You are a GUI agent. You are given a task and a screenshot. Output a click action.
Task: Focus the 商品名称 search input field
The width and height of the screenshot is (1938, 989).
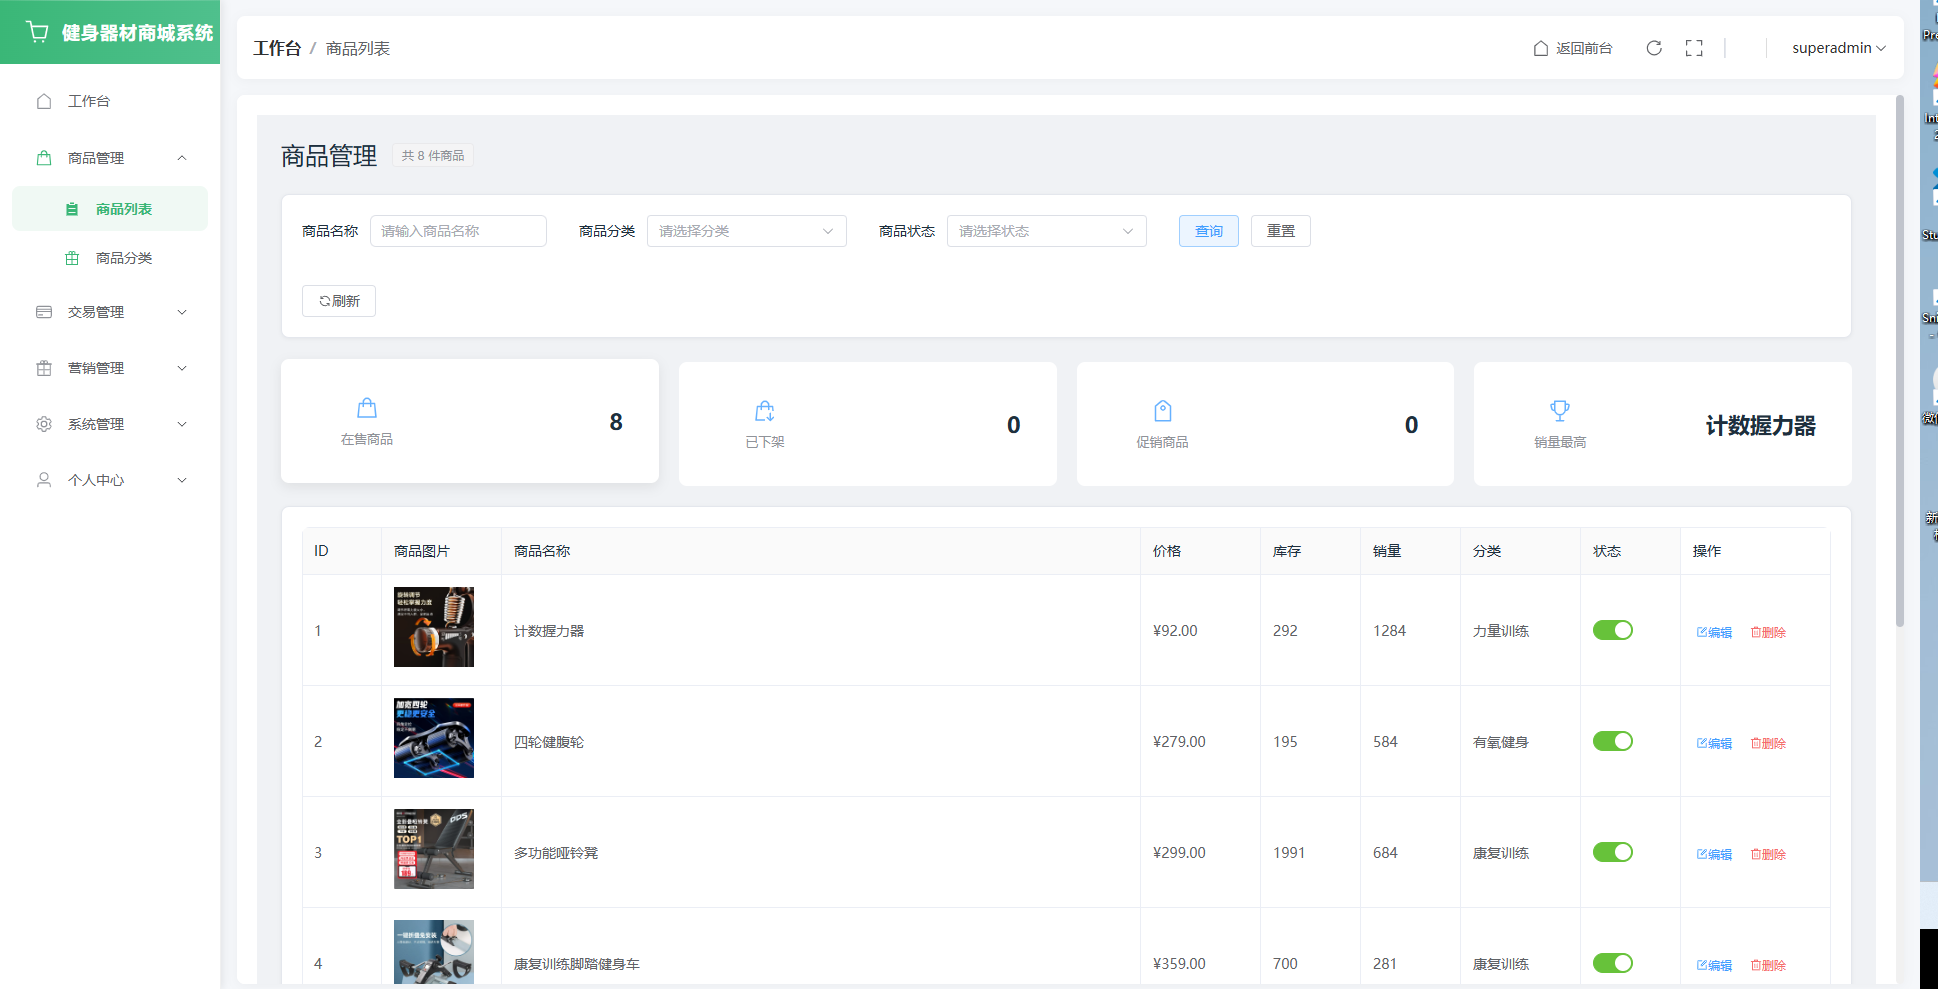pos(458,231)
